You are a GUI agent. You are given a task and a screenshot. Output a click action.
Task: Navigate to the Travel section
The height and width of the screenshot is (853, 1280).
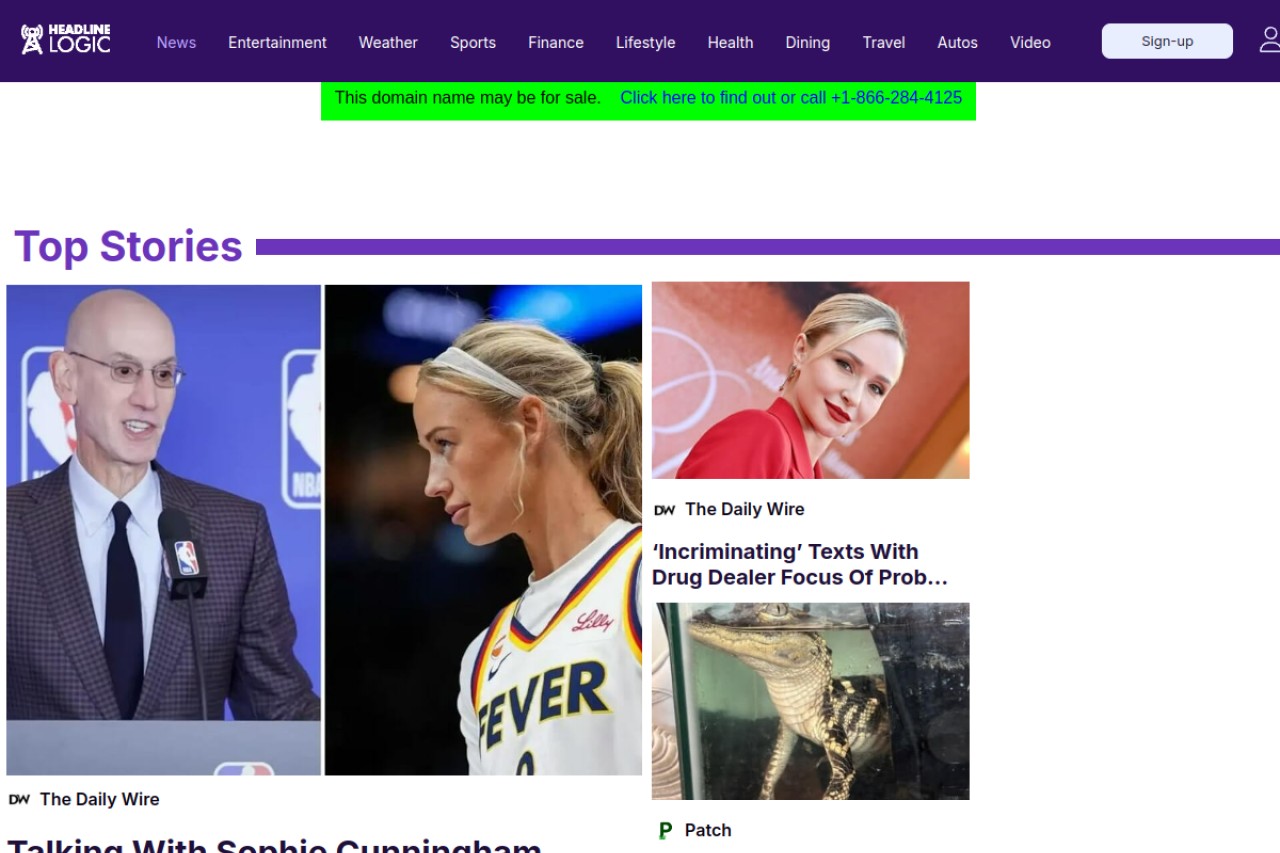884,42
